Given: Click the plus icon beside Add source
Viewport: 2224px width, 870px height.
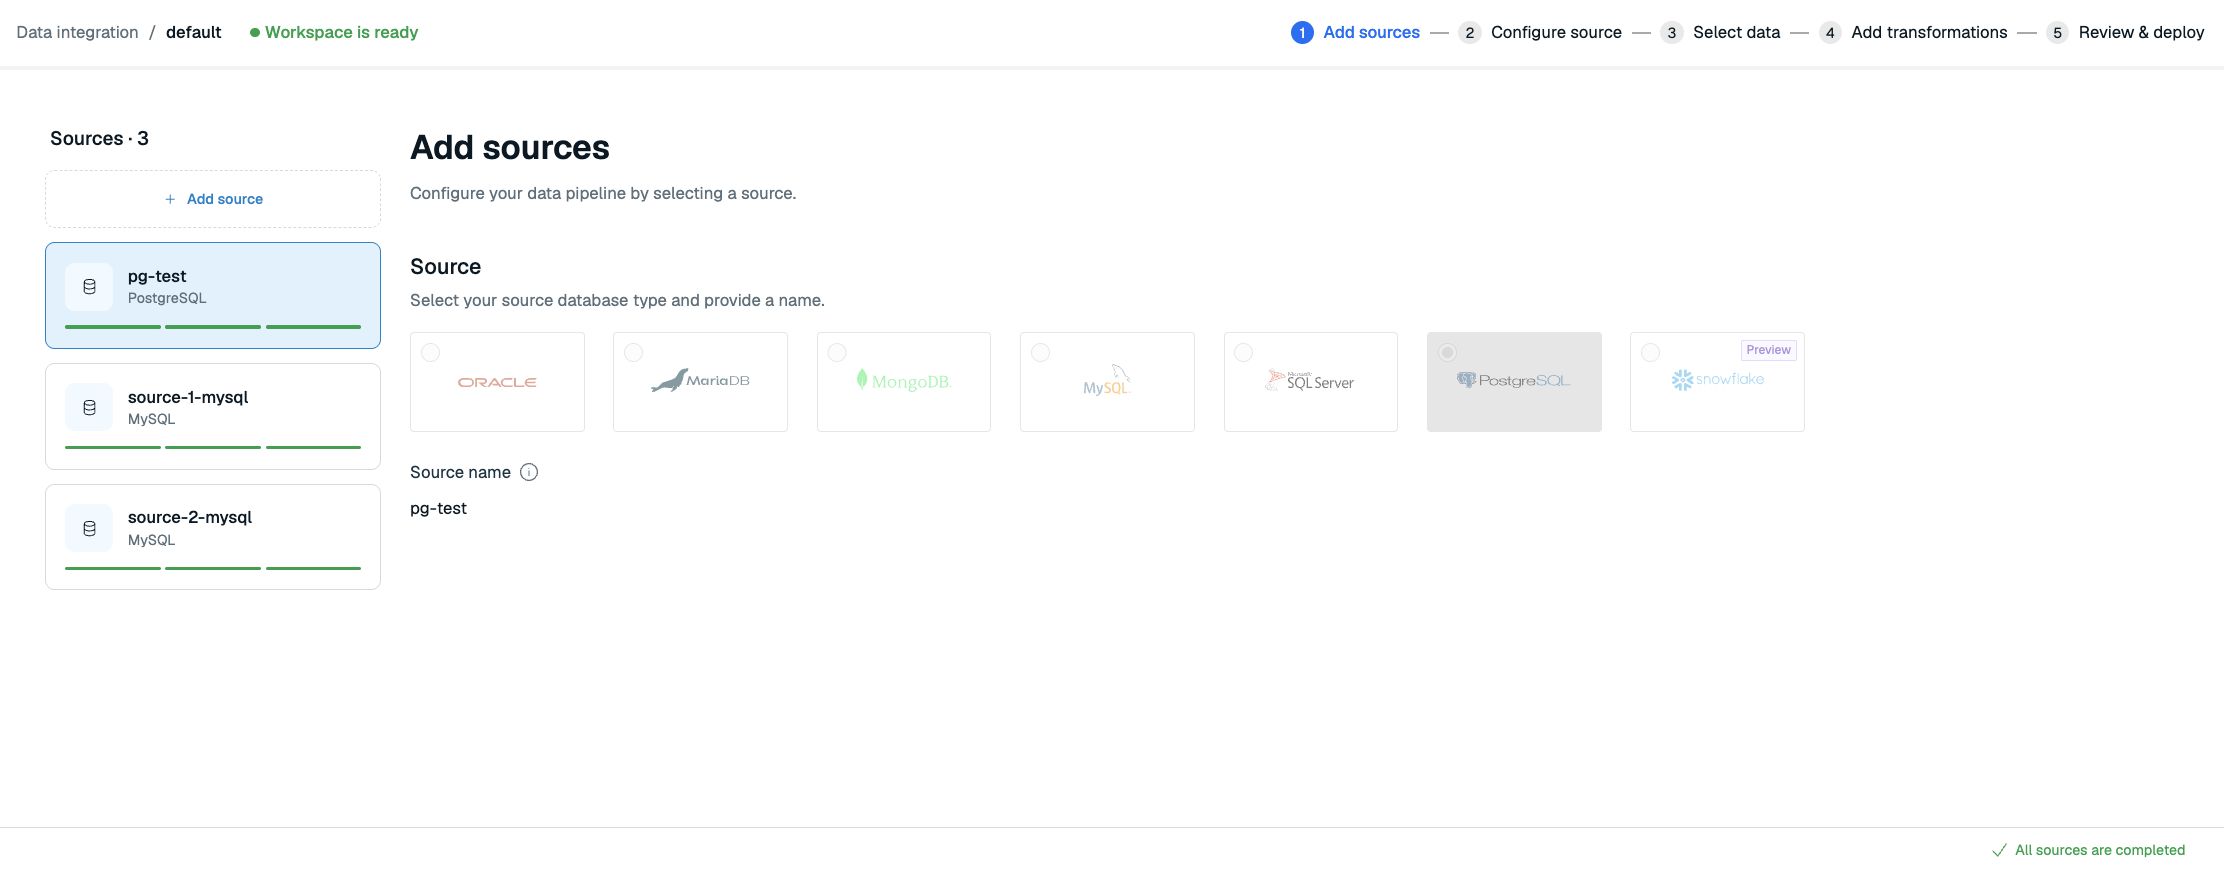Looking at the screenshot, I should pos(170,199).
